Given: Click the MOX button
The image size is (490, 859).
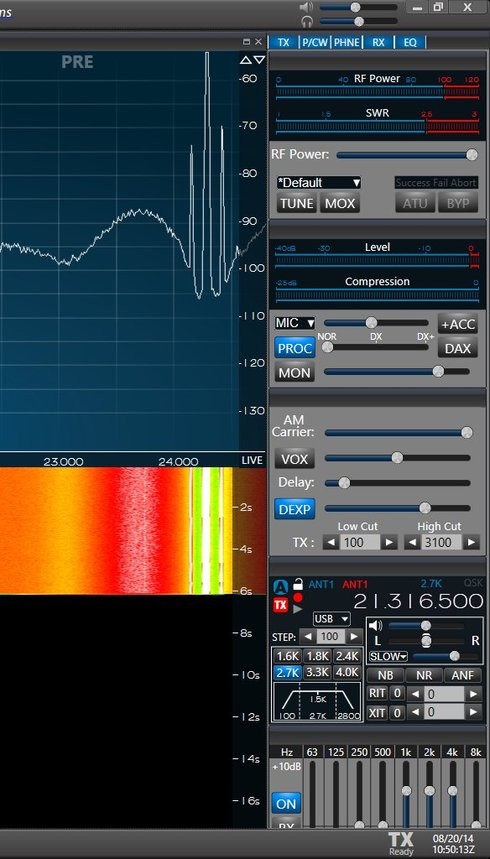Looking at the screenshot, I should pyautogui.click(x=340, y=203).
